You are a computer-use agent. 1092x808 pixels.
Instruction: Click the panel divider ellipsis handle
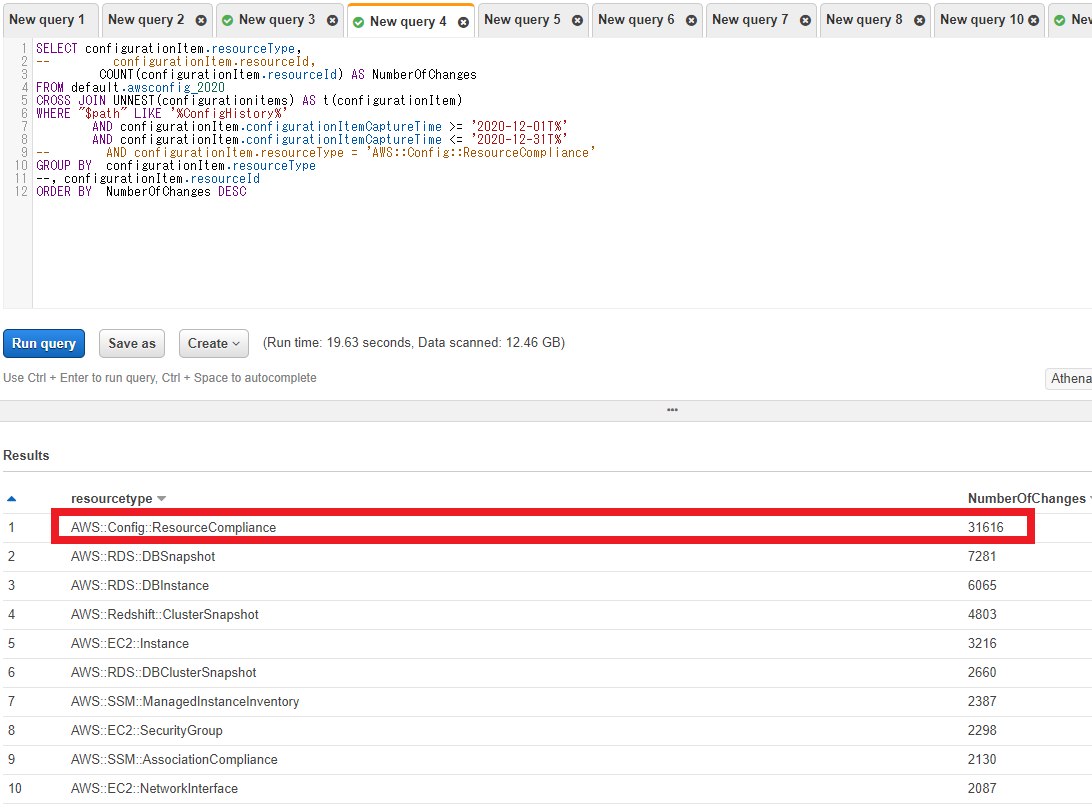[x=672, y=410]
